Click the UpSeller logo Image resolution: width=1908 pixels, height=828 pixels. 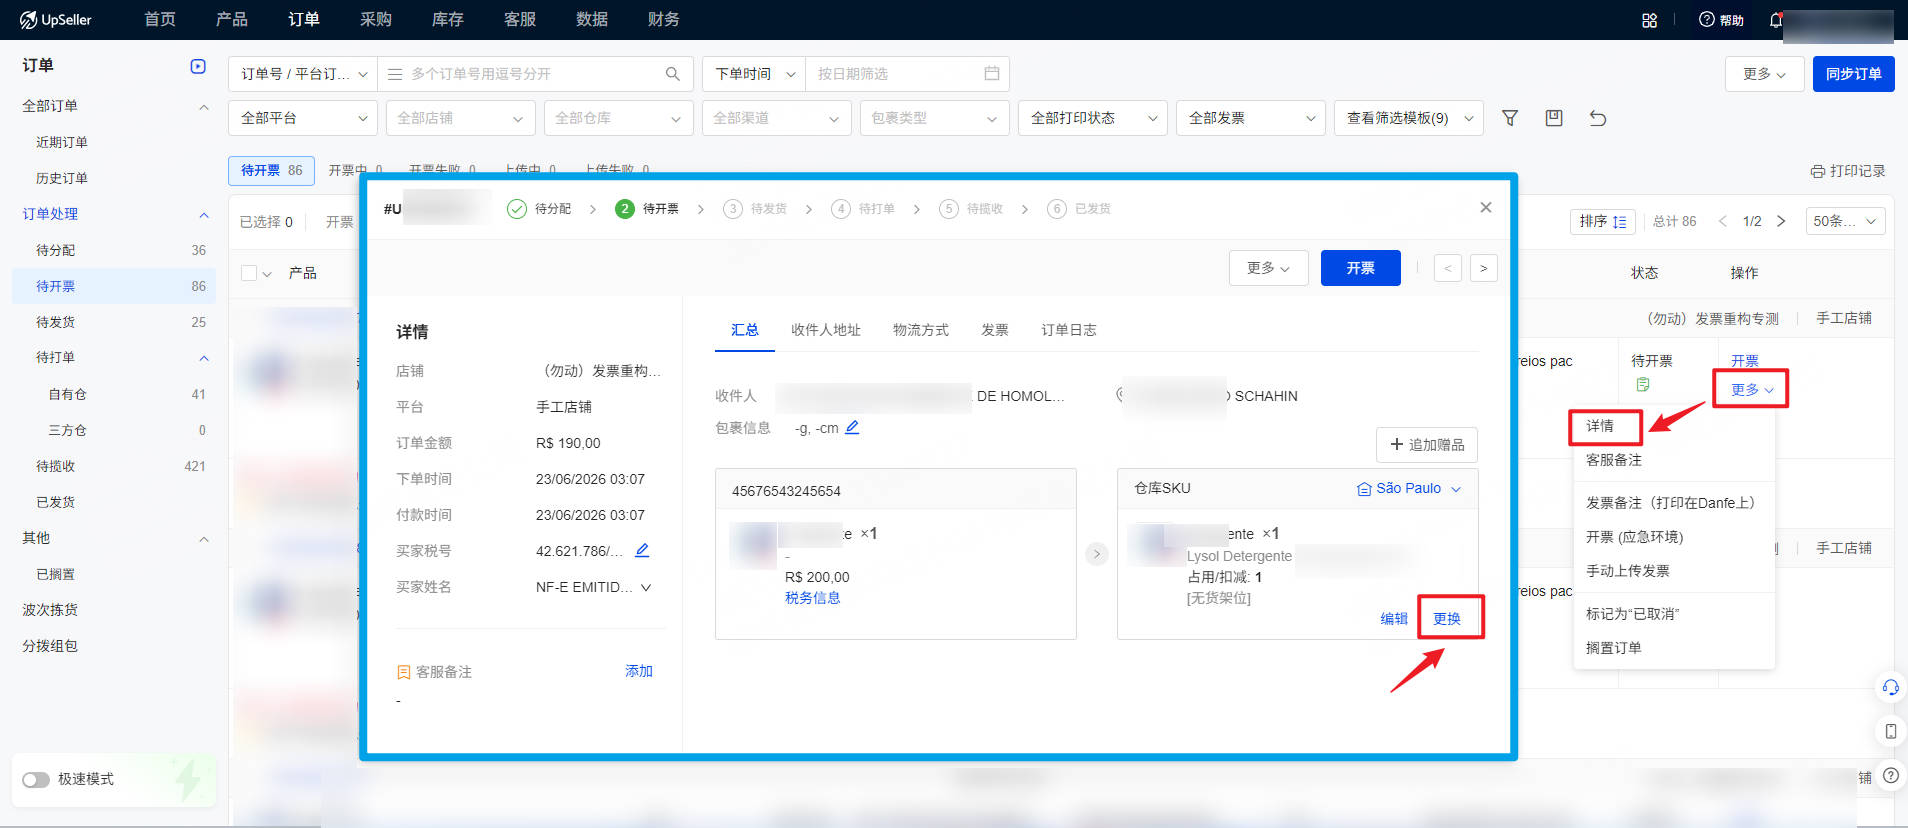click(x=56, y=20)
